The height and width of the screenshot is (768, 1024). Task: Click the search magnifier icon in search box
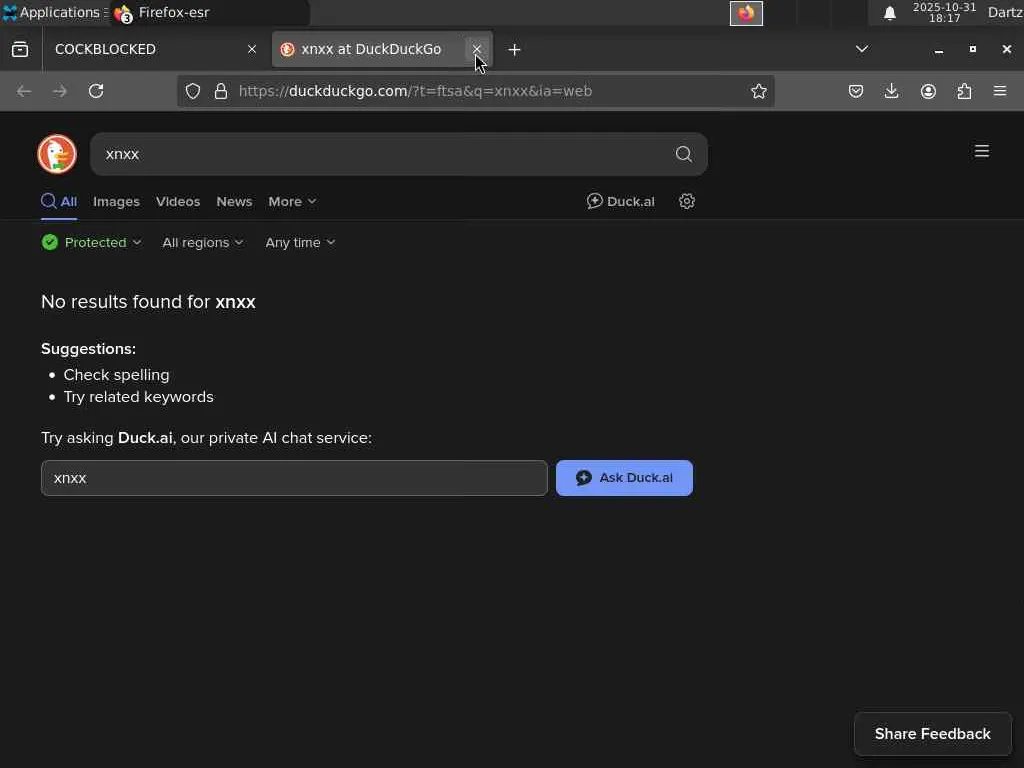683,154
